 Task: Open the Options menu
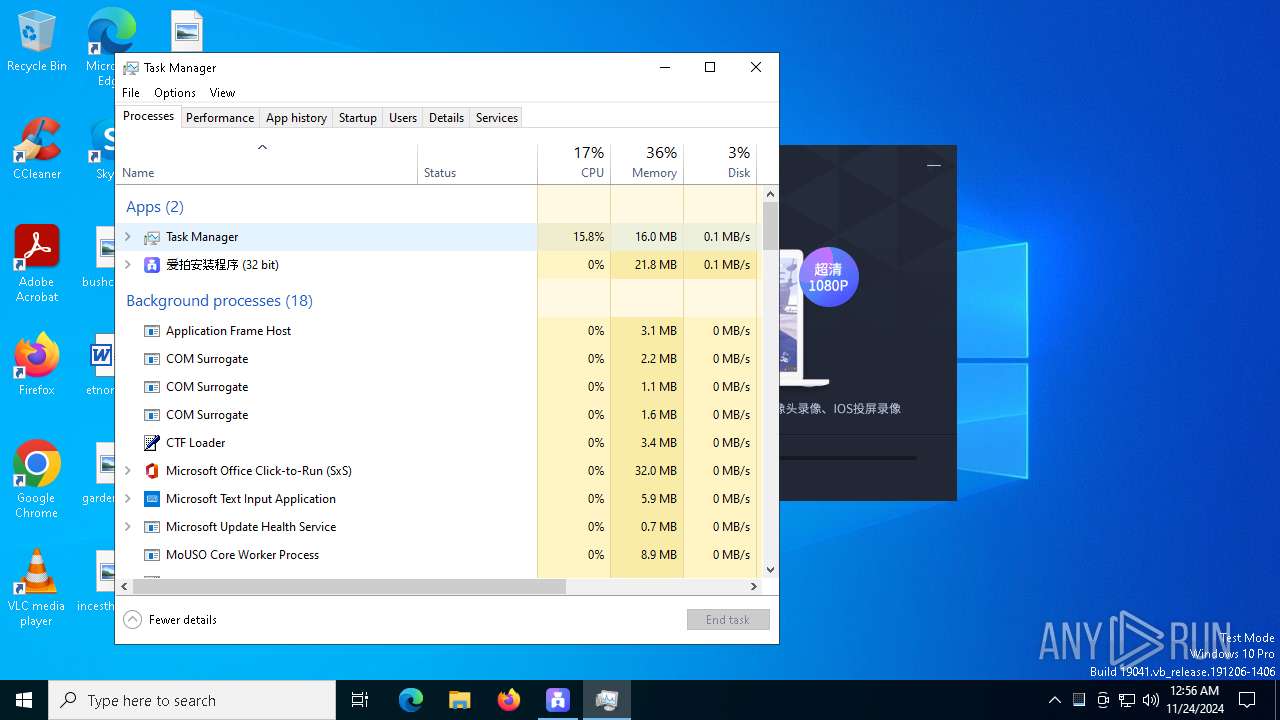click(x=175, y=93)
